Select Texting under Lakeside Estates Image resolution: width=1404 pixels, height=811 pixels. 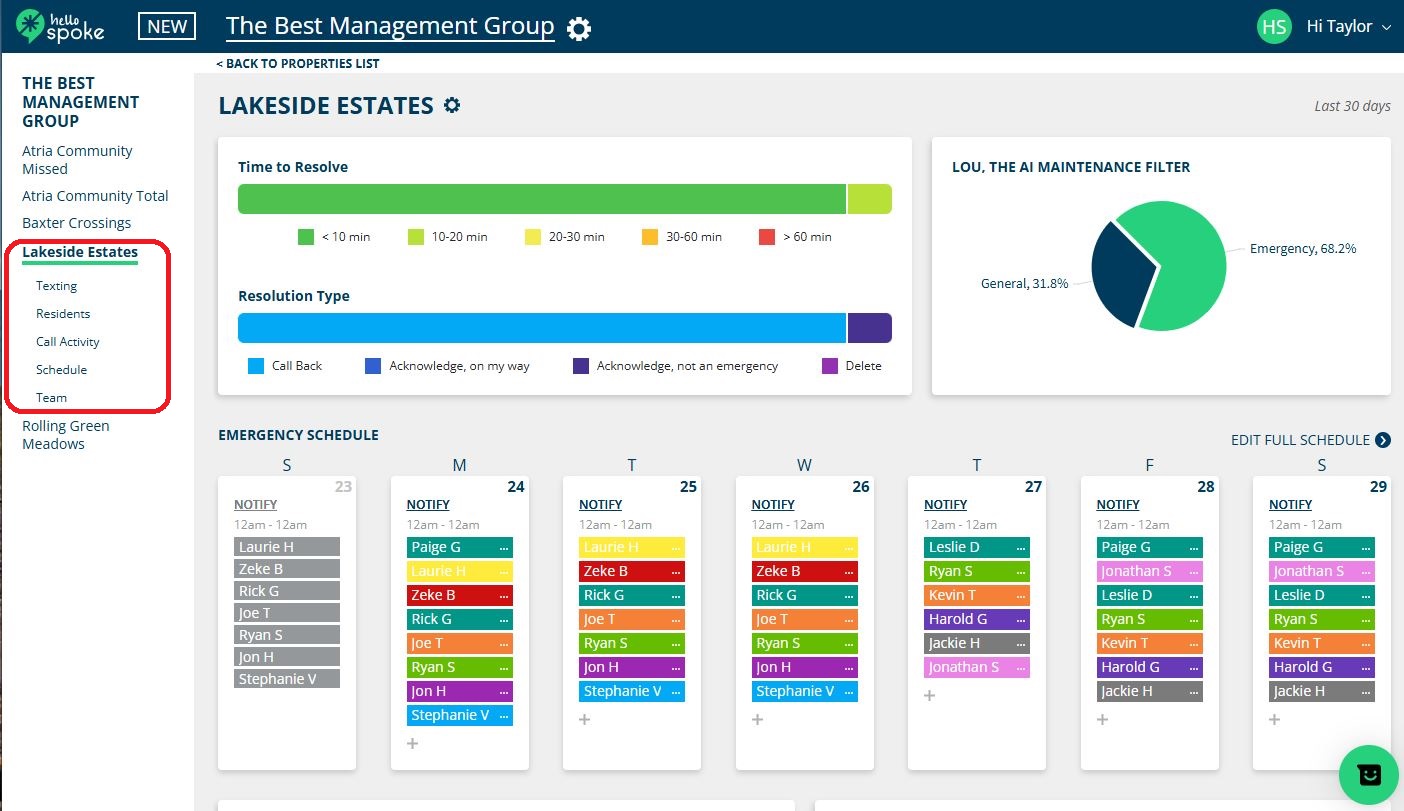pyautogui.click(x=56, y=285)
